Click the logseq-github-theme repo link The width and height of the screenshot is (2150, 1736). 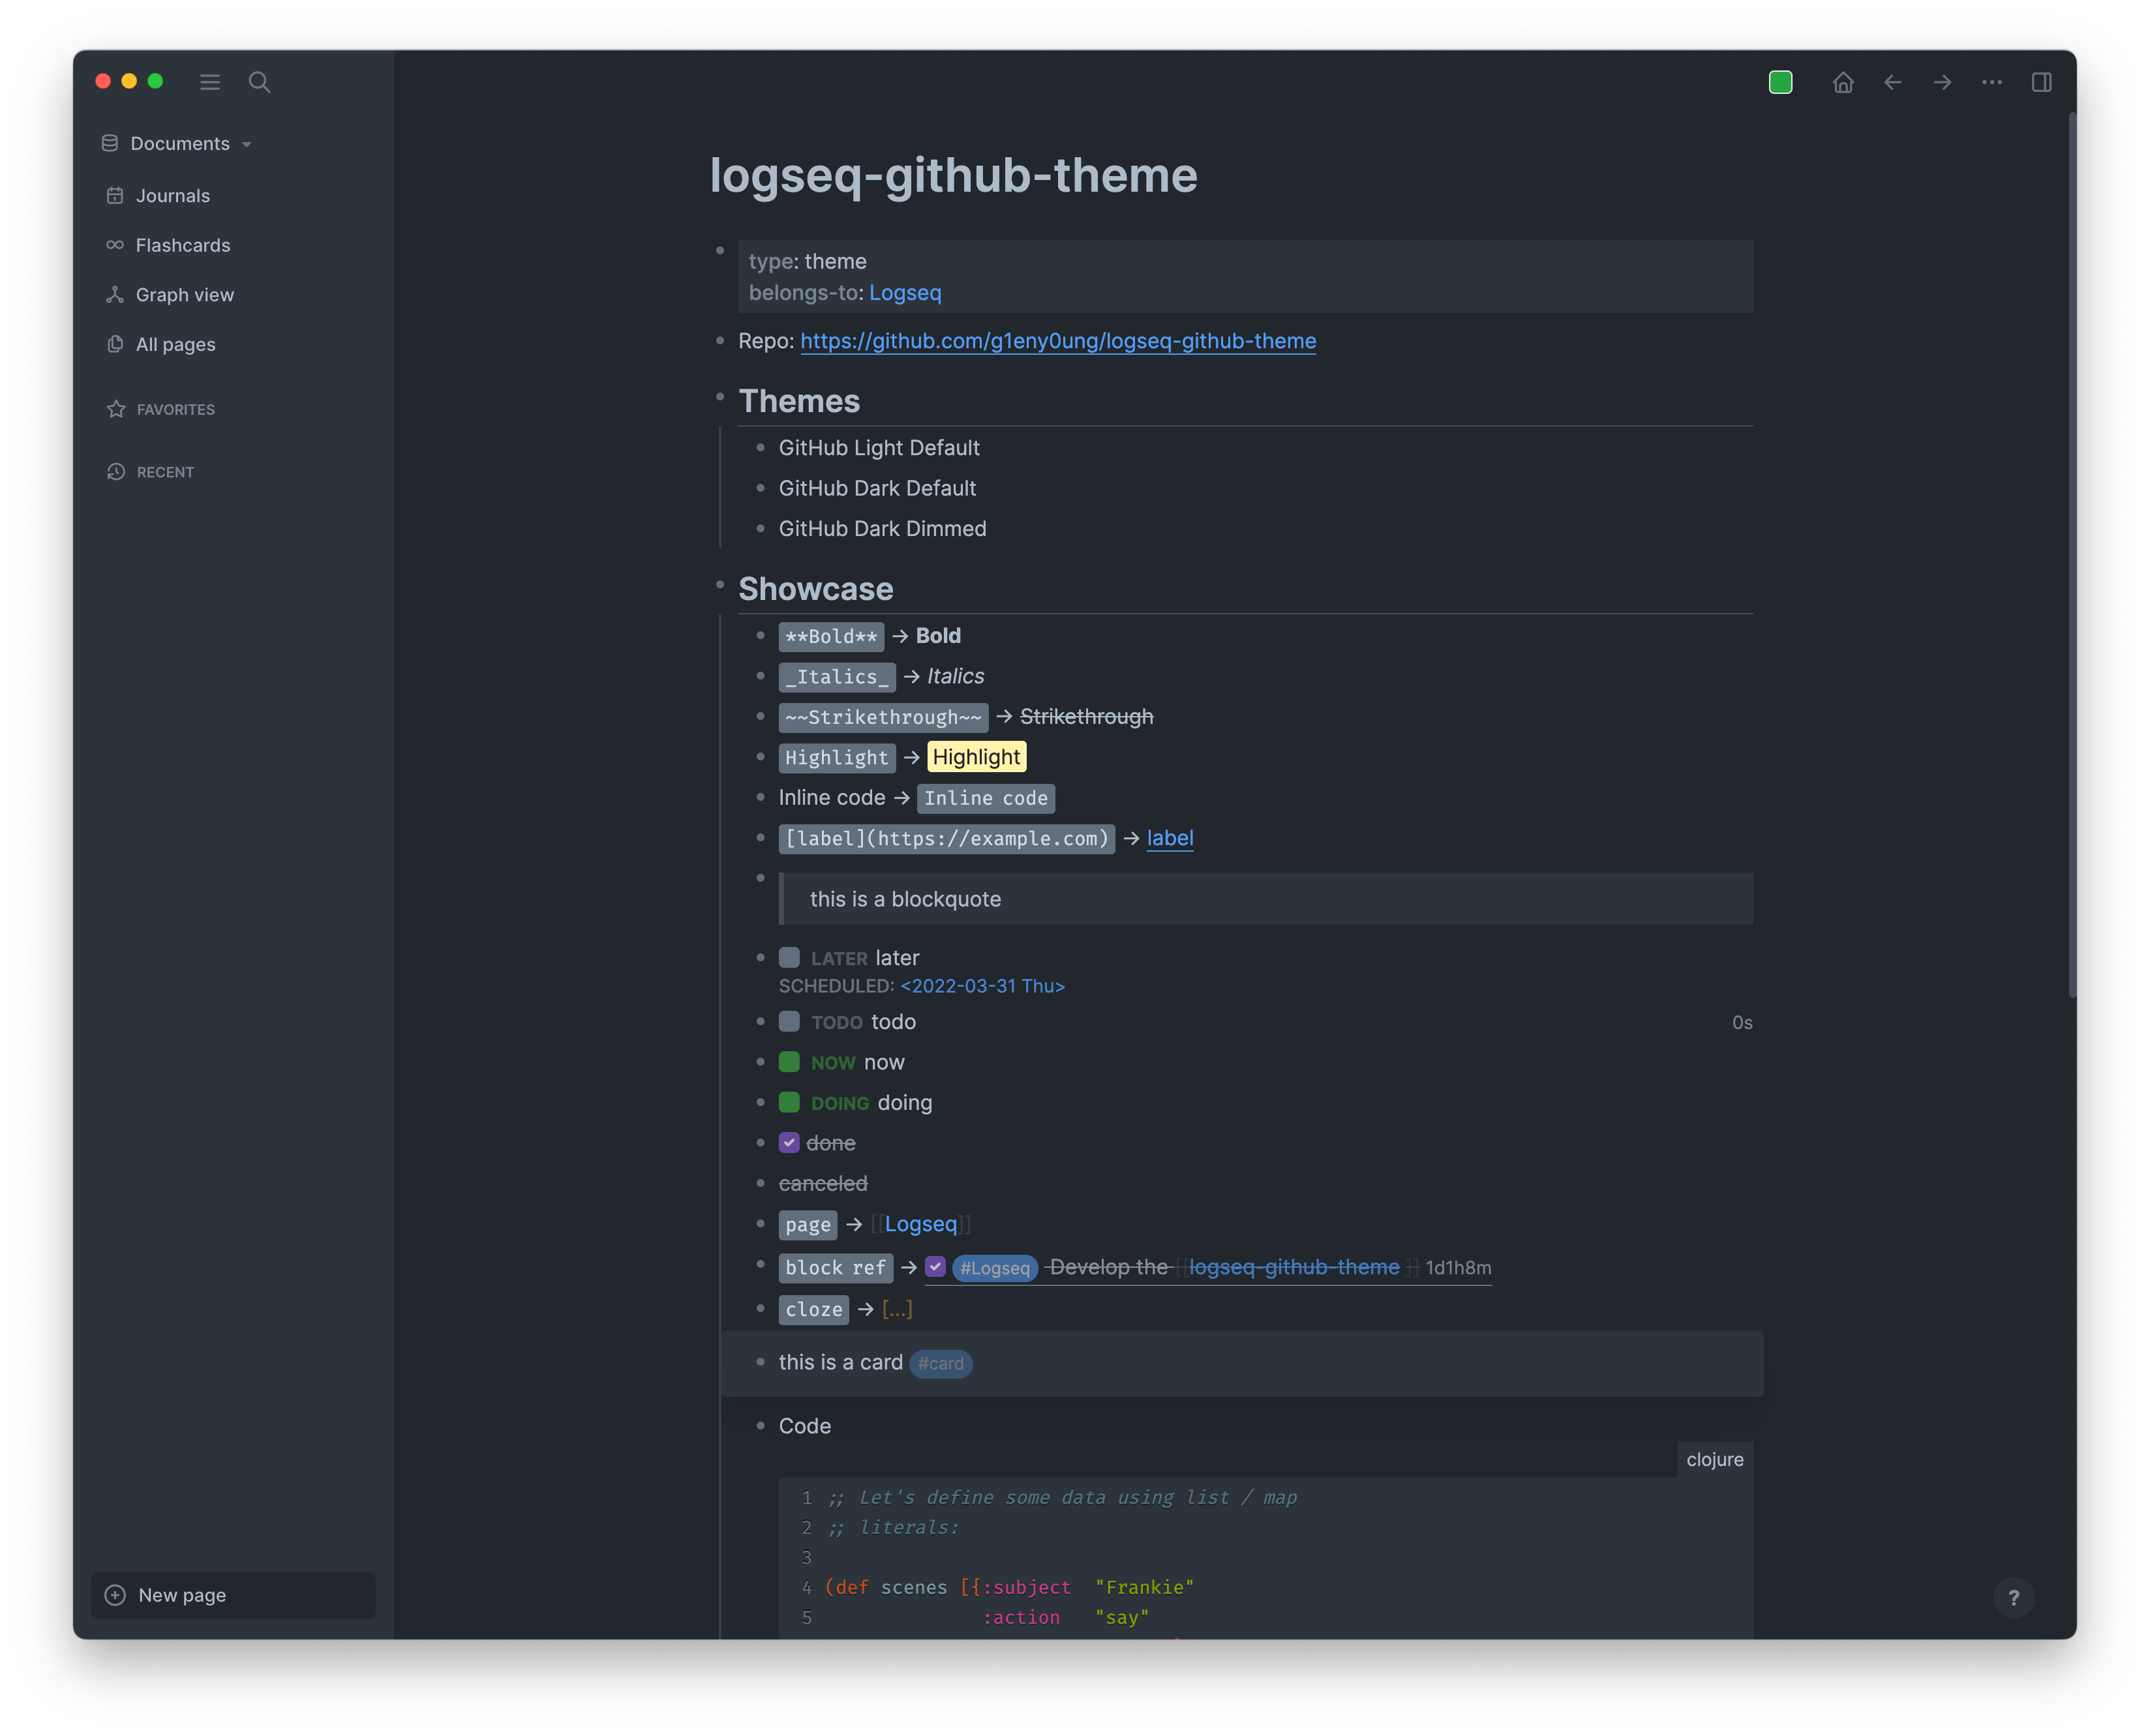coord(1057,338)
